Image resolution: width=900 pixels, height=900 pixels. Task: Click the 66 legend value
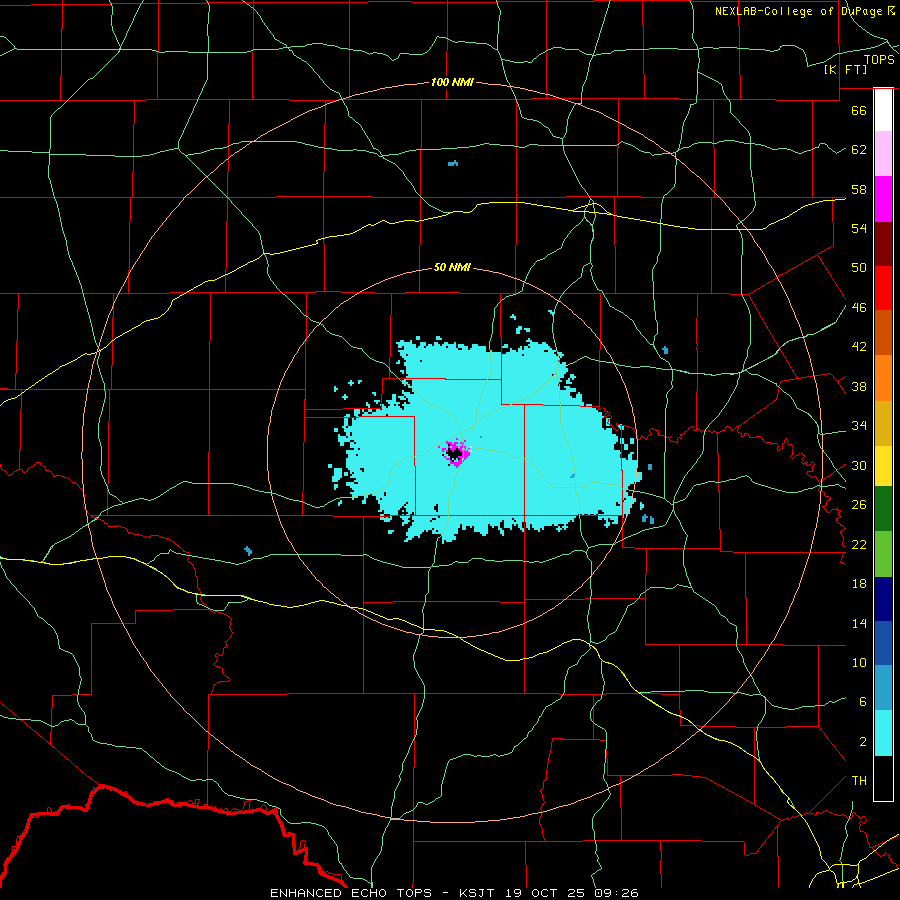tap(859, 110)
